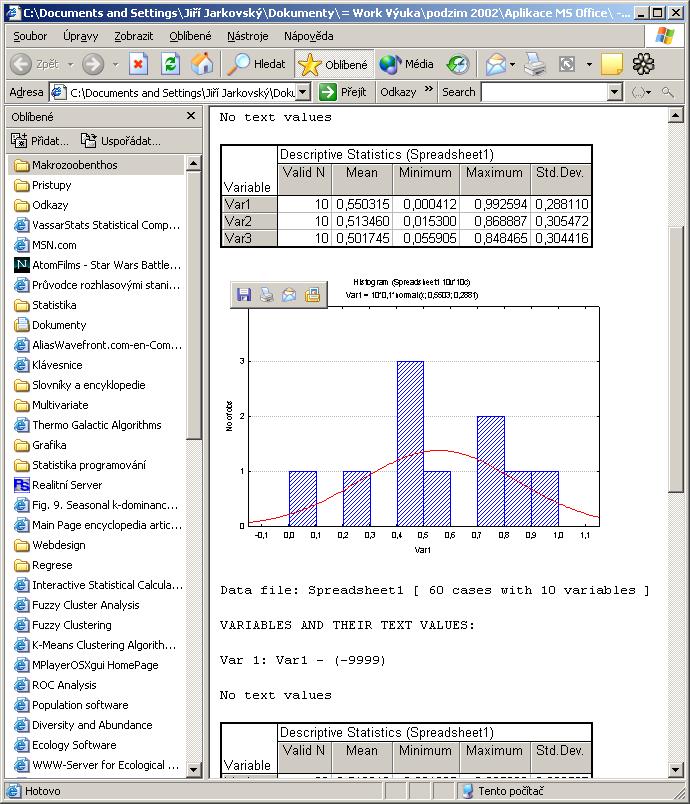The width and height of the screenshot is (690, 804).
Task: Click Přidat to add a favorite
Action: coord(40,140)
